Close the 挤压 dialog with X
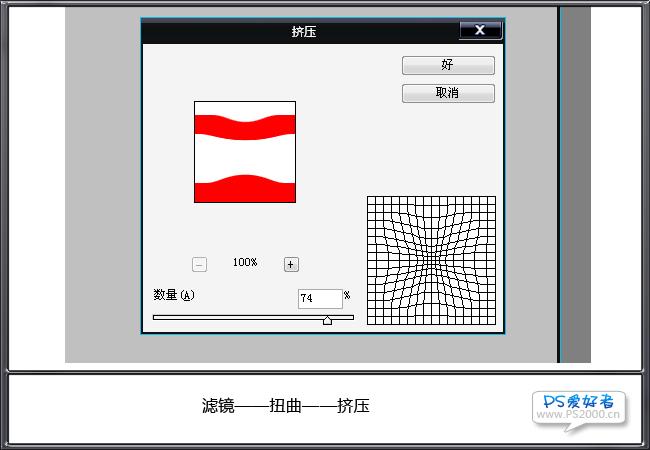 [x=480, y=30]
